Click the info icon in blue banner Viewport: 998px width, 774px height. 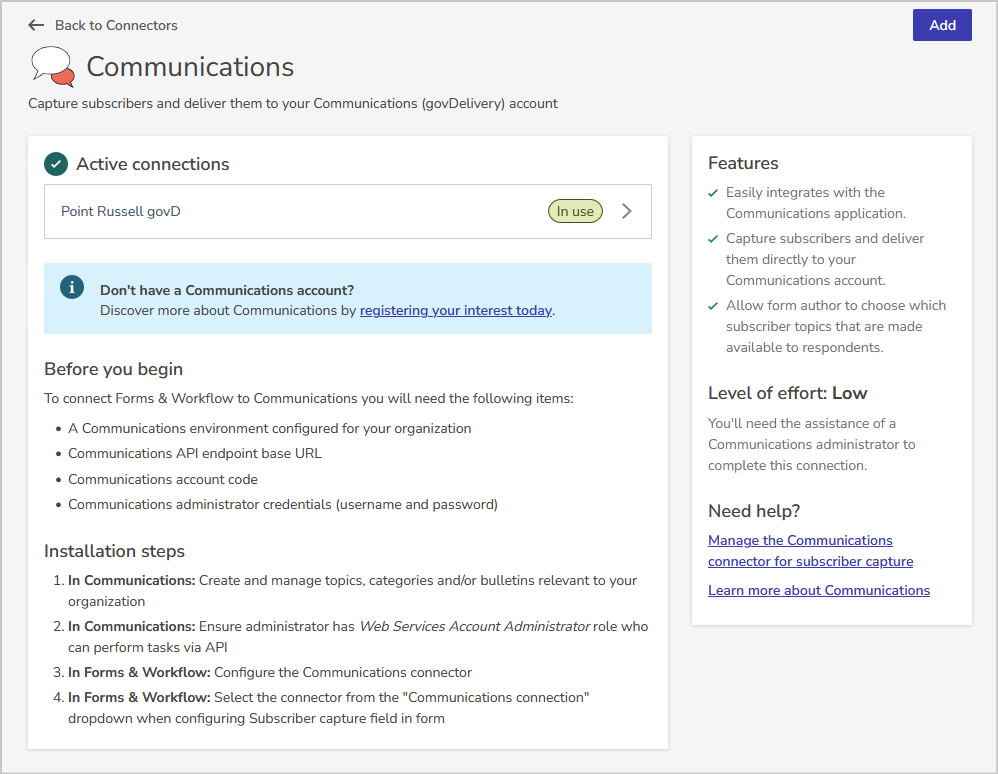point(72,287)
